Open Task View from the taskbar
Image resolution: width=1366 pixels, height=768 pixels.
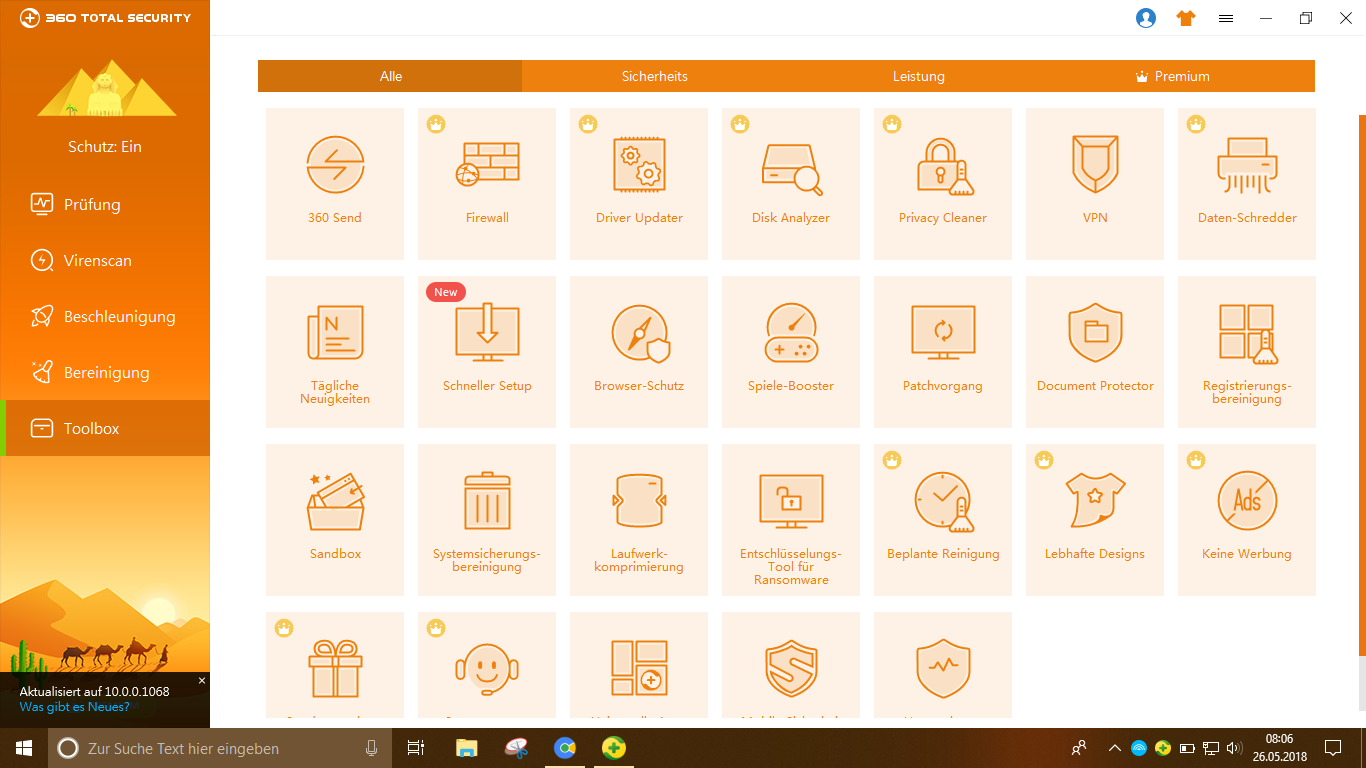[x=416, y=748]
